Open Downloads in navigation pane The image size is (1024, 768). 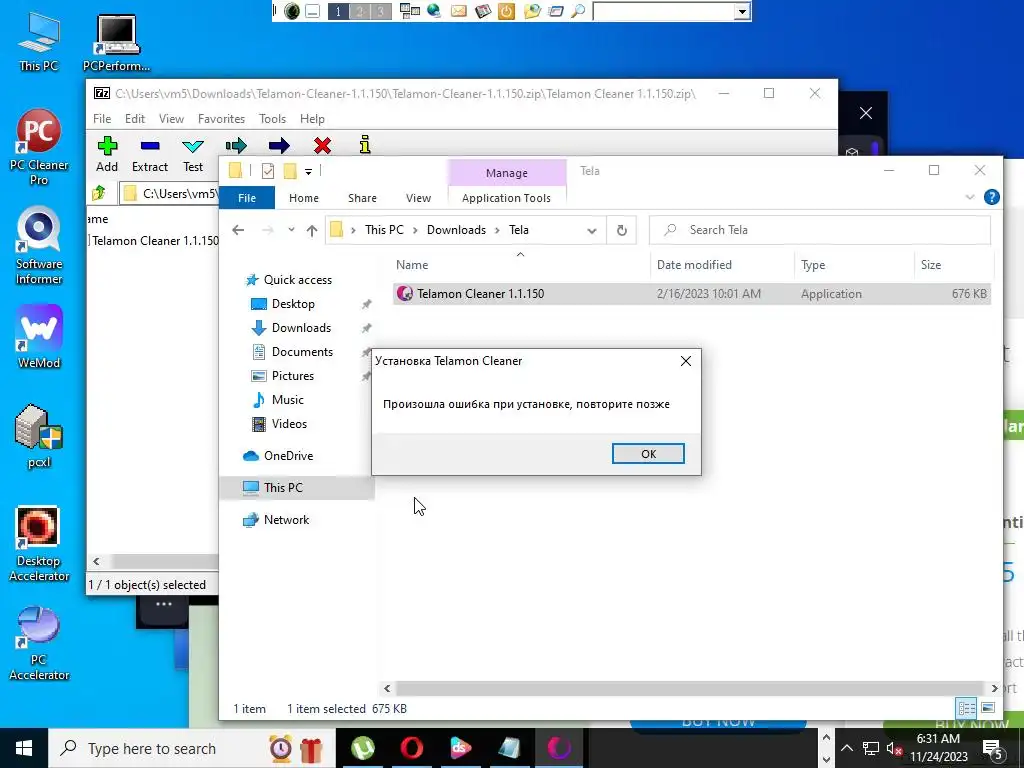click(301, 328)
